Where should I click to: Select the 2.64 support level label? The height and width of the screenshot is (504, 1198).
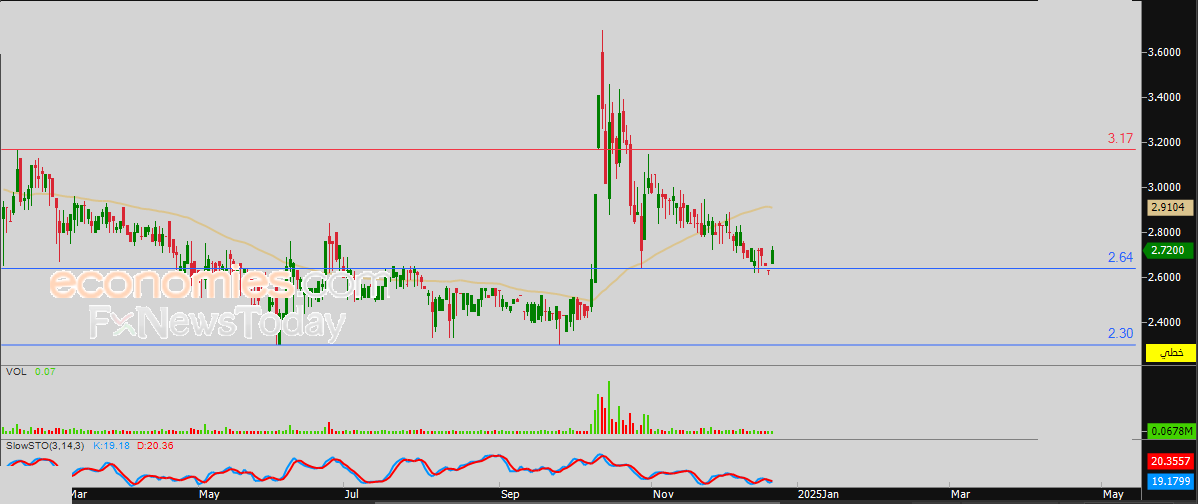[1120, 258]
